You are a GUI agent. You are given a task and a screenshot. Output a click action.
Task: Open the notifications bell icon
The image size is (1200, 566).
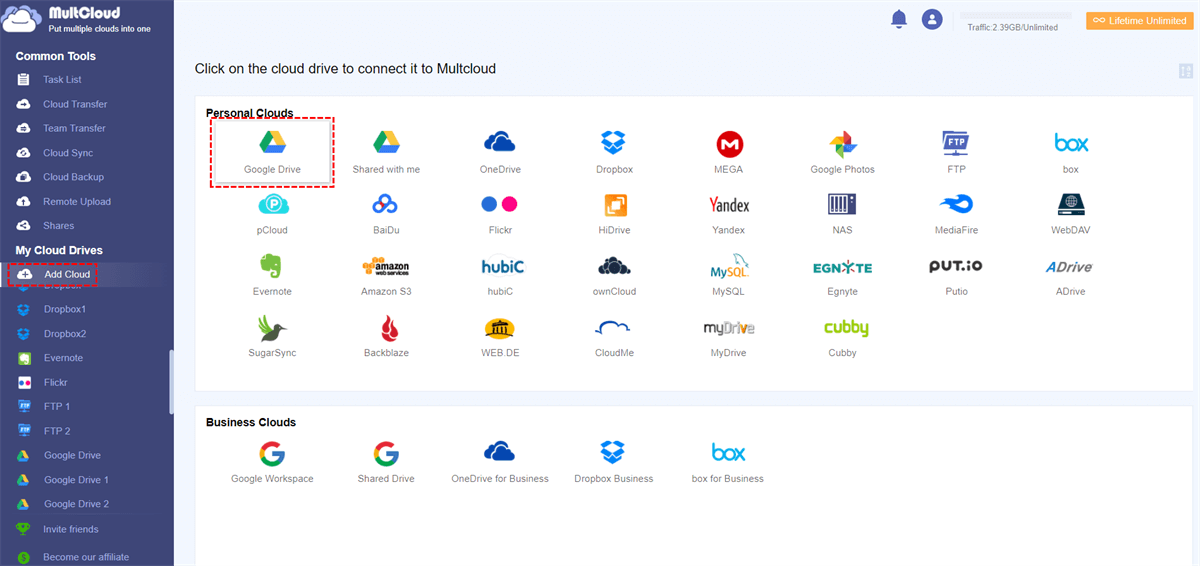898,19
